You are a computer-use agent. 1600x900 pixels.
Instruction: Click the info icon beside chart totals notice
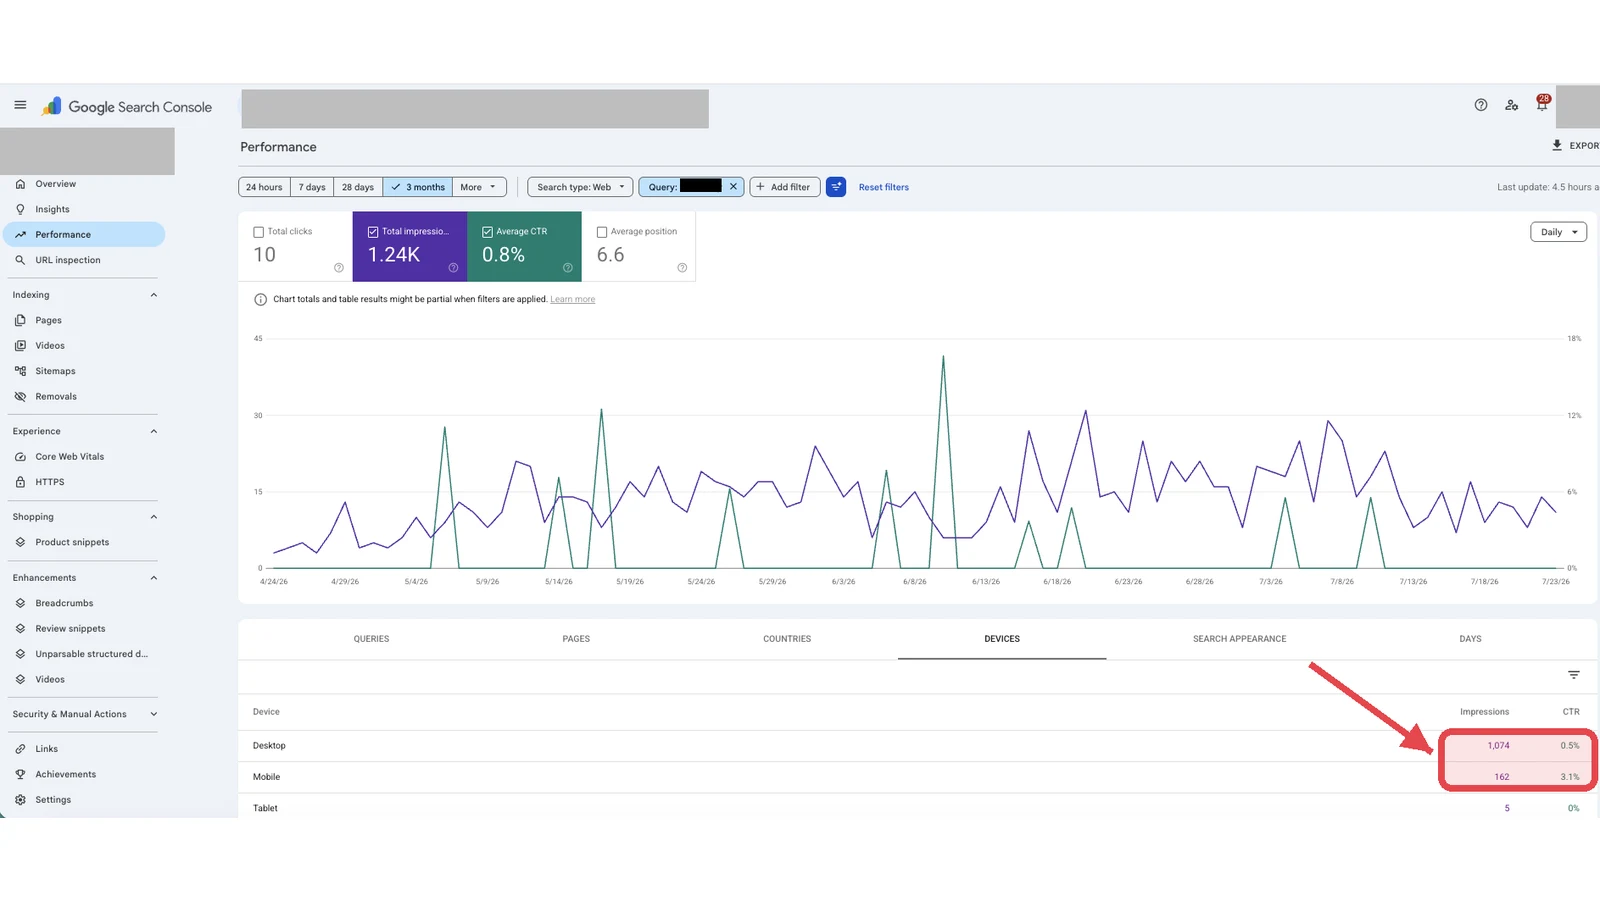(260, 299)
